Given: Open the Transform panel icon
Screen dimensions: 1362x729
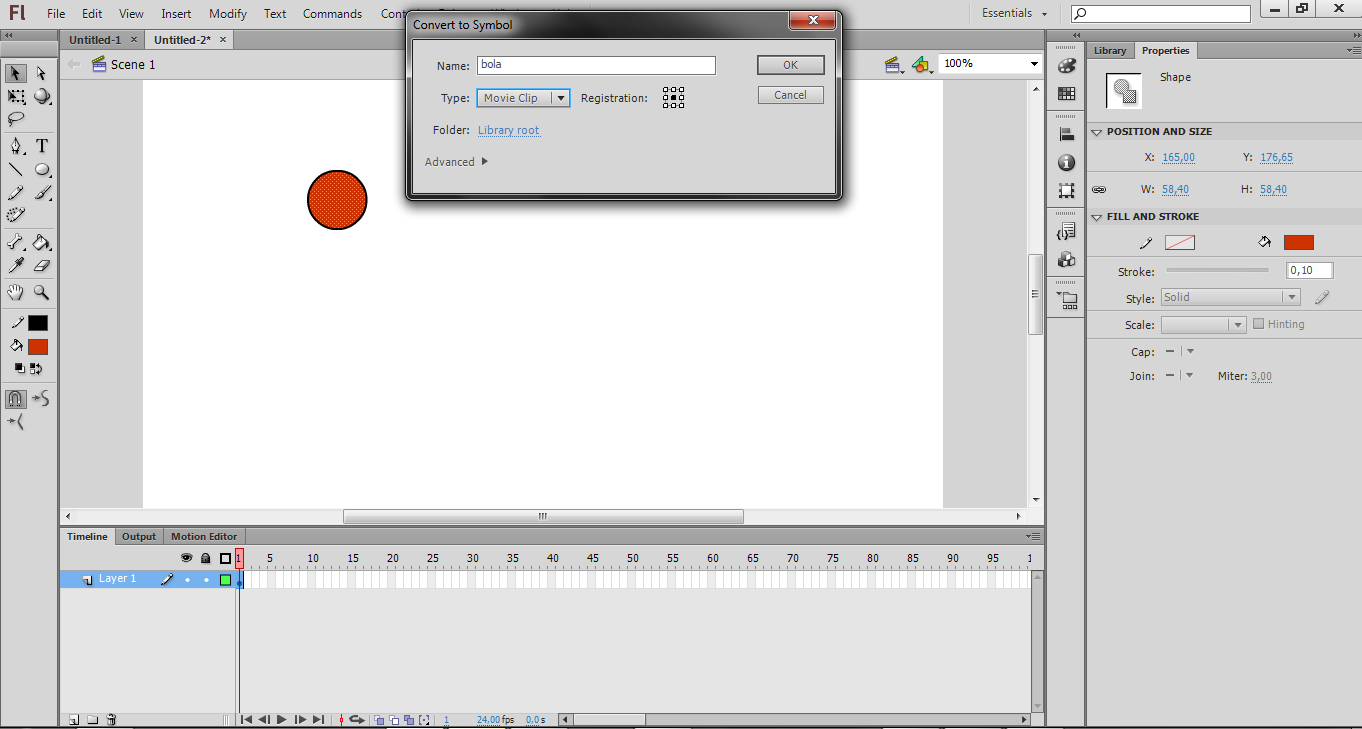Looking at the screenshot, I should pos(1066,190).
